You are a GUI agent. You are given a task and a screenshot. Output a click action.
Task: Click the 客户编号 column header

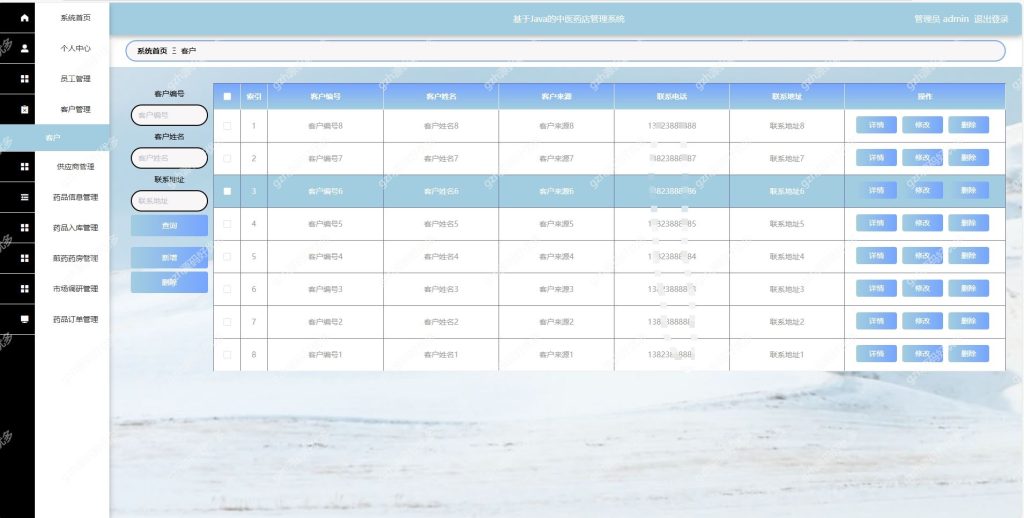pyautogui.click(x=325, y=97)
